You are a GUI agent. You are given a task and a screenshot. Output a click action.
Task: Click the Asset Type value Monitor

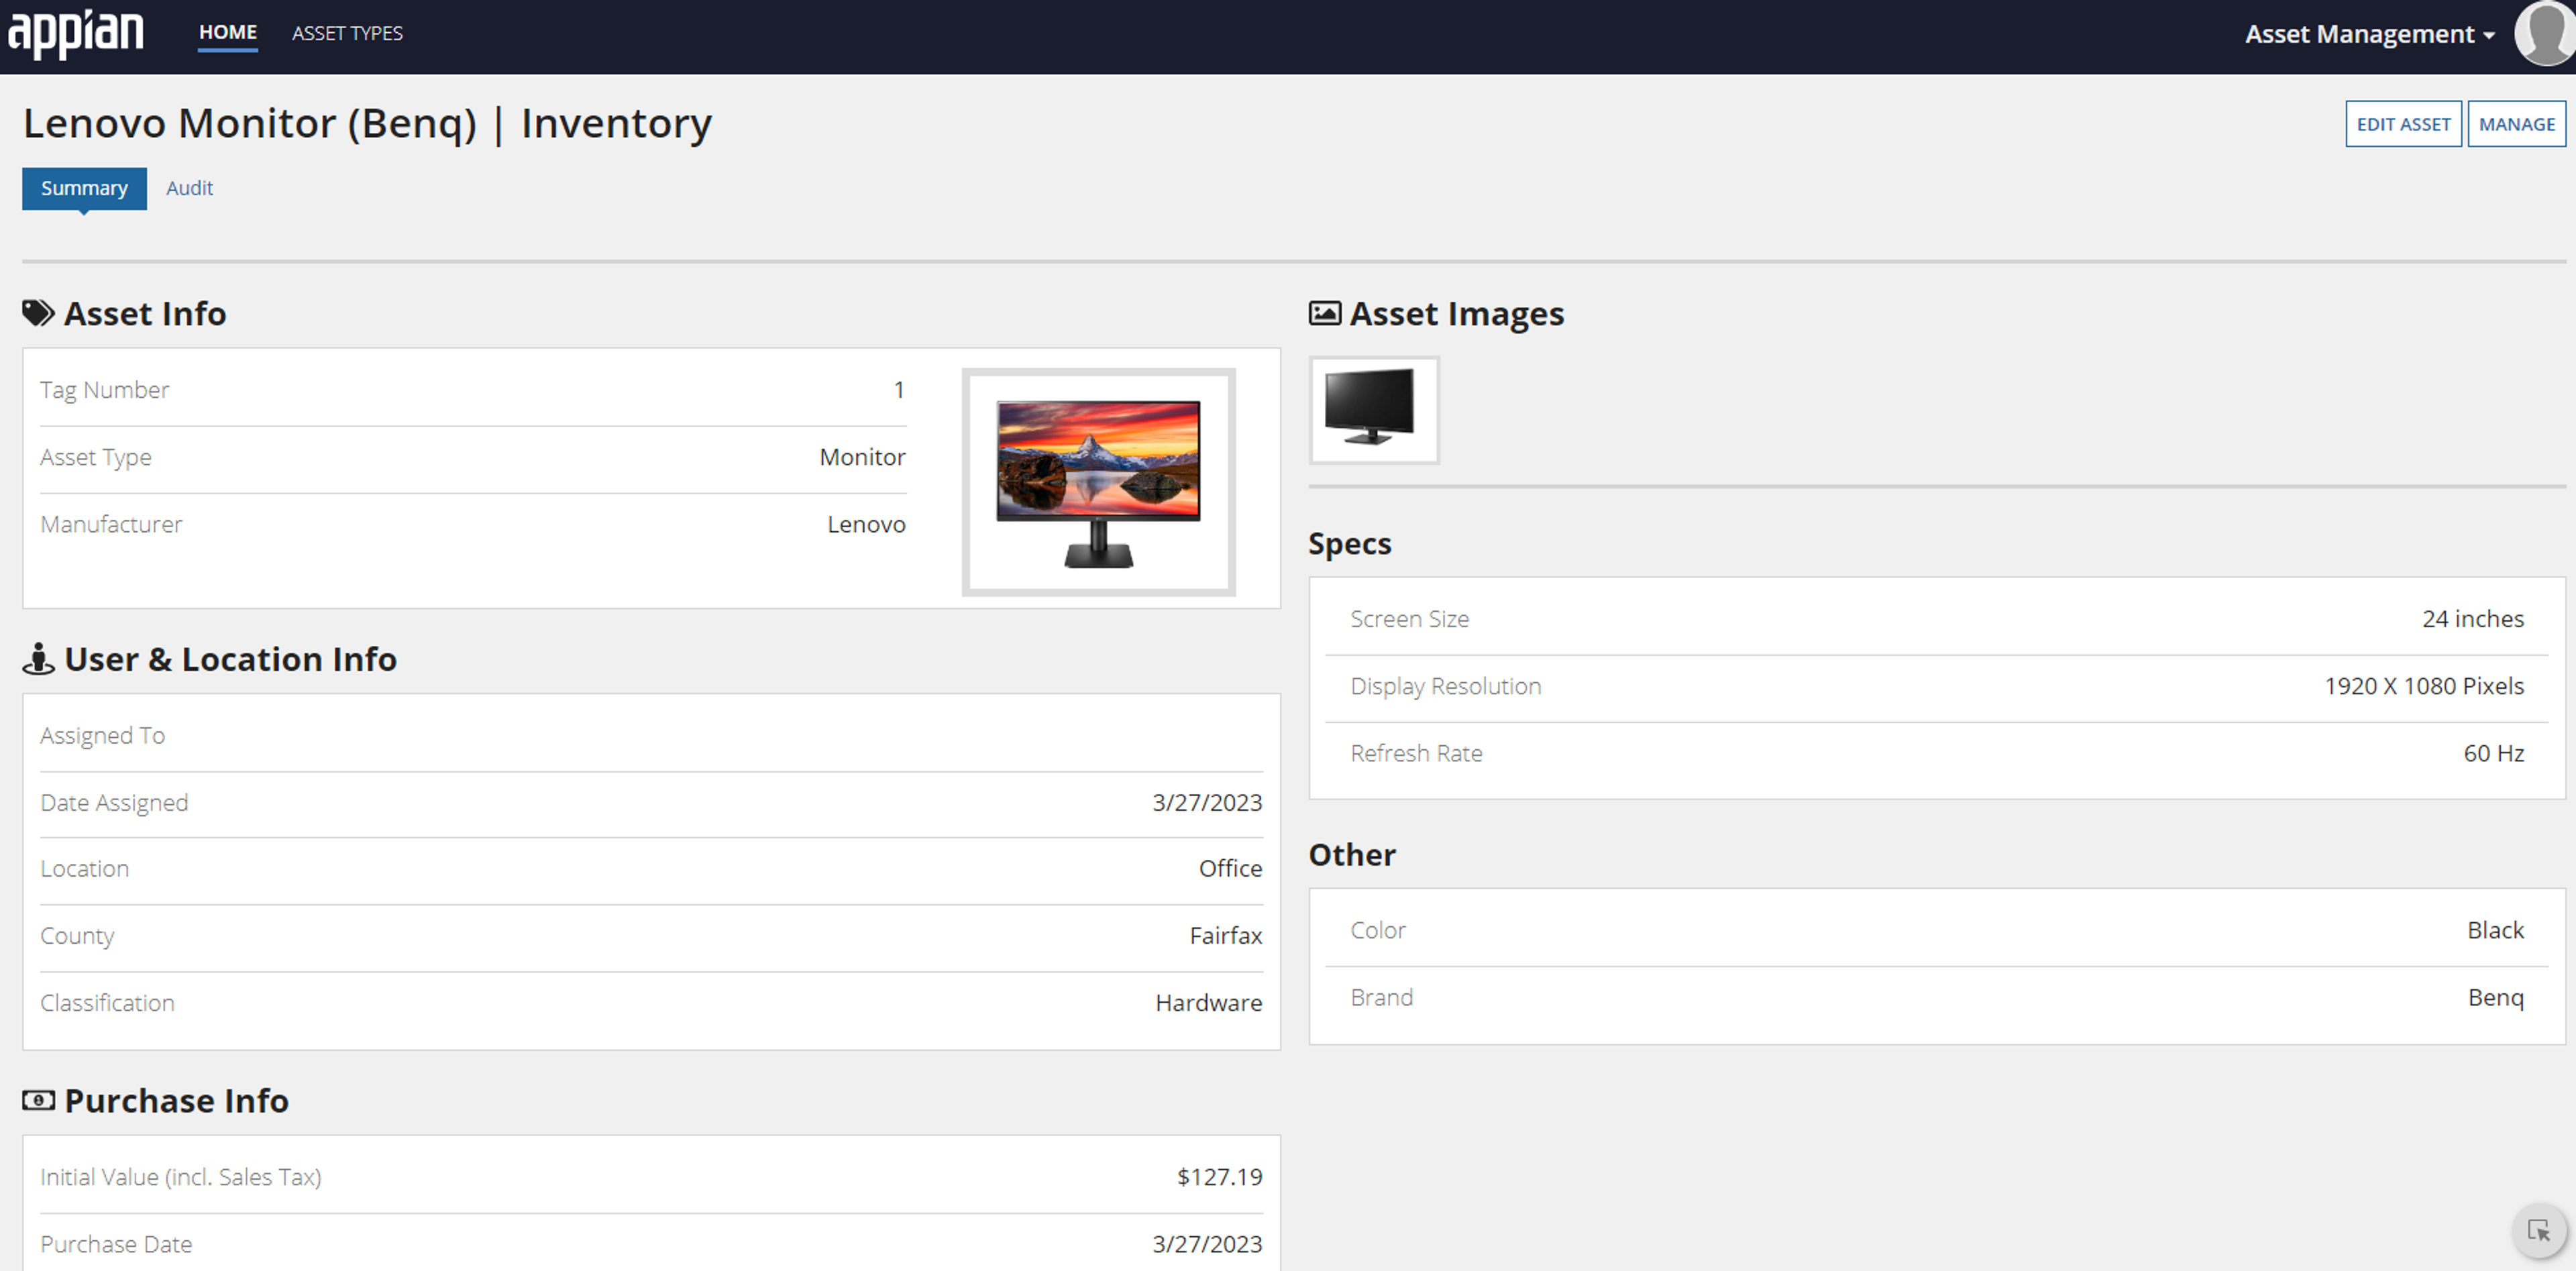click(862, 457)
